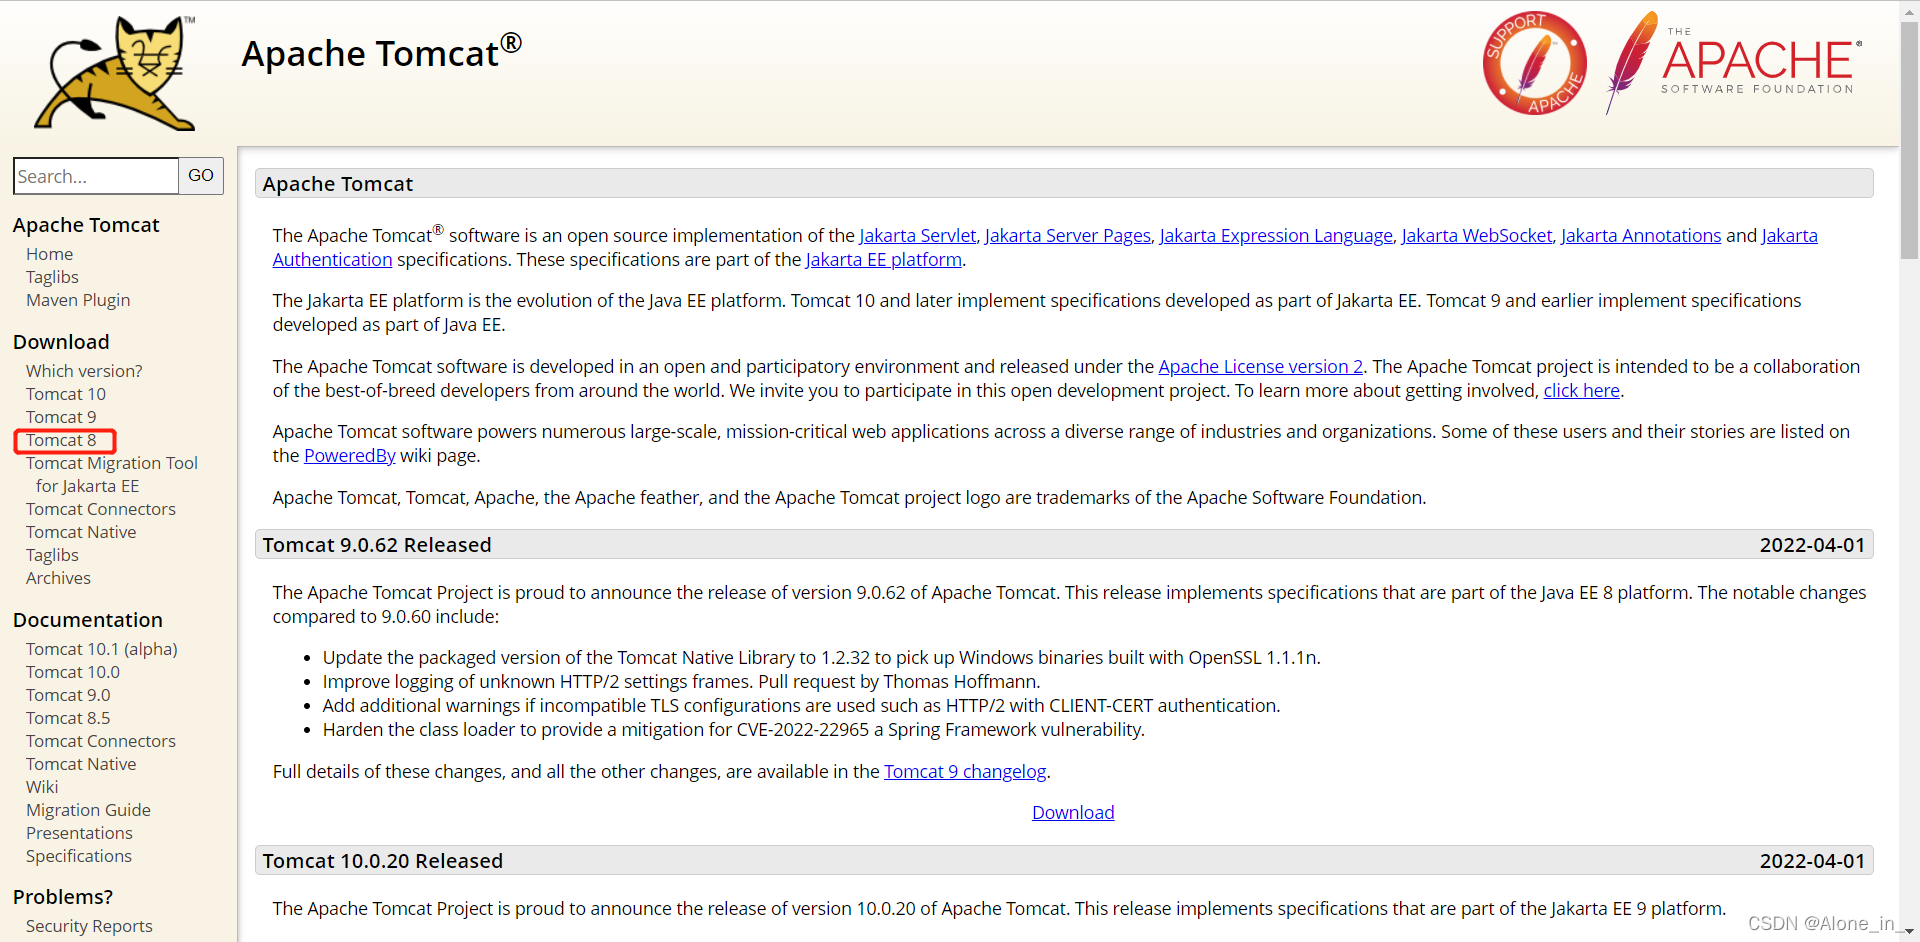Click the Tomcat 10.0.20 Released heading
Image resolution: width=1920 pixels, height=942 pixels.
383,861
